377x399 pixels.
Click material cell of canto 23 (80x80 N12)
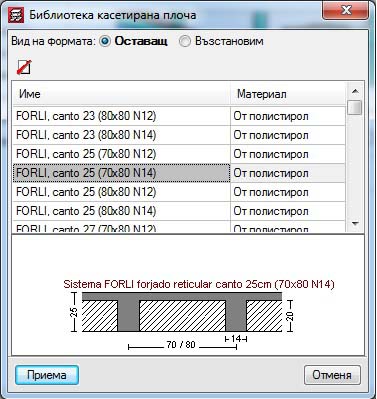(288, 116)
